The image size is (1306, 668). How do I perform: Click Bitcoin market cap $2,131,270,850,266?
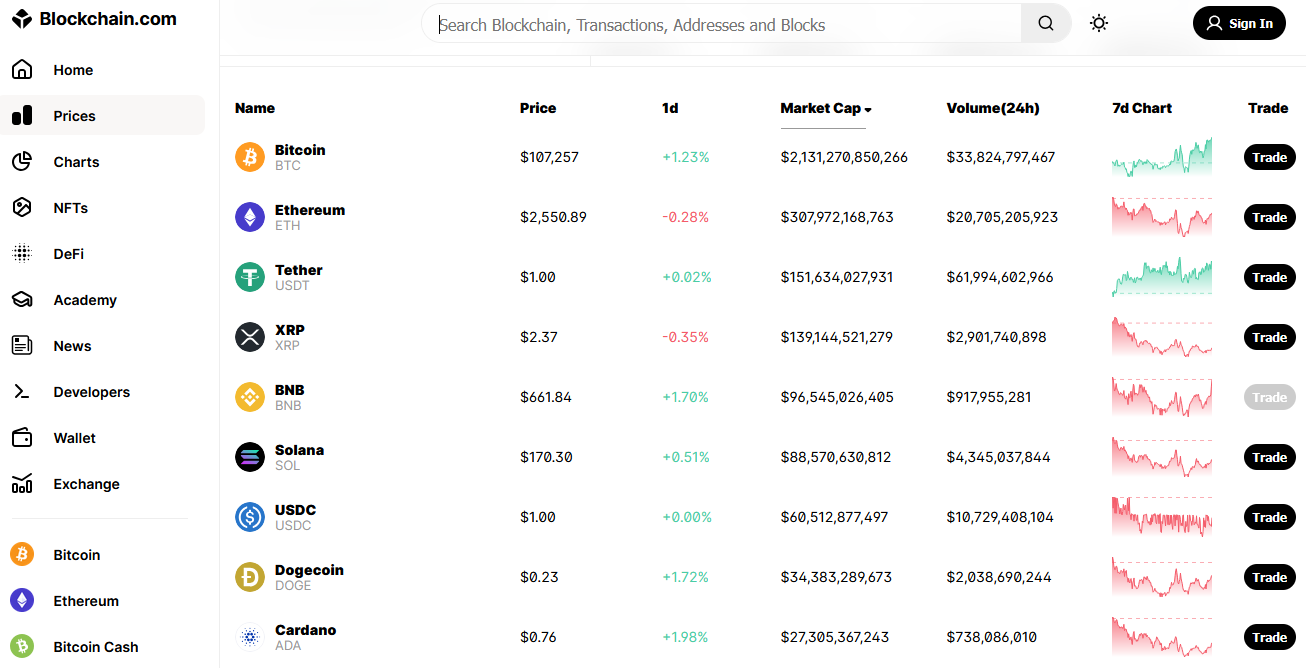coord(844,157)
